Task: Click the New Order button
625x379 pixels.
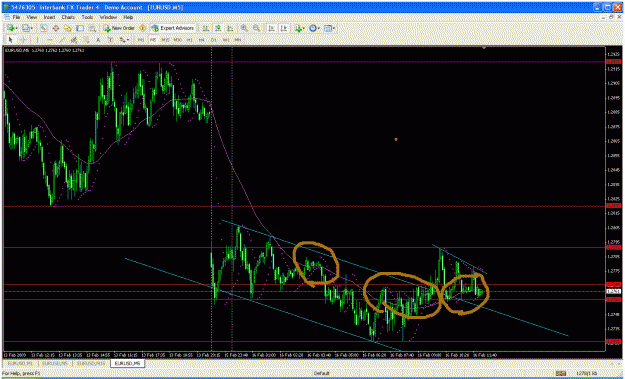Action: (x=119, y=28)
